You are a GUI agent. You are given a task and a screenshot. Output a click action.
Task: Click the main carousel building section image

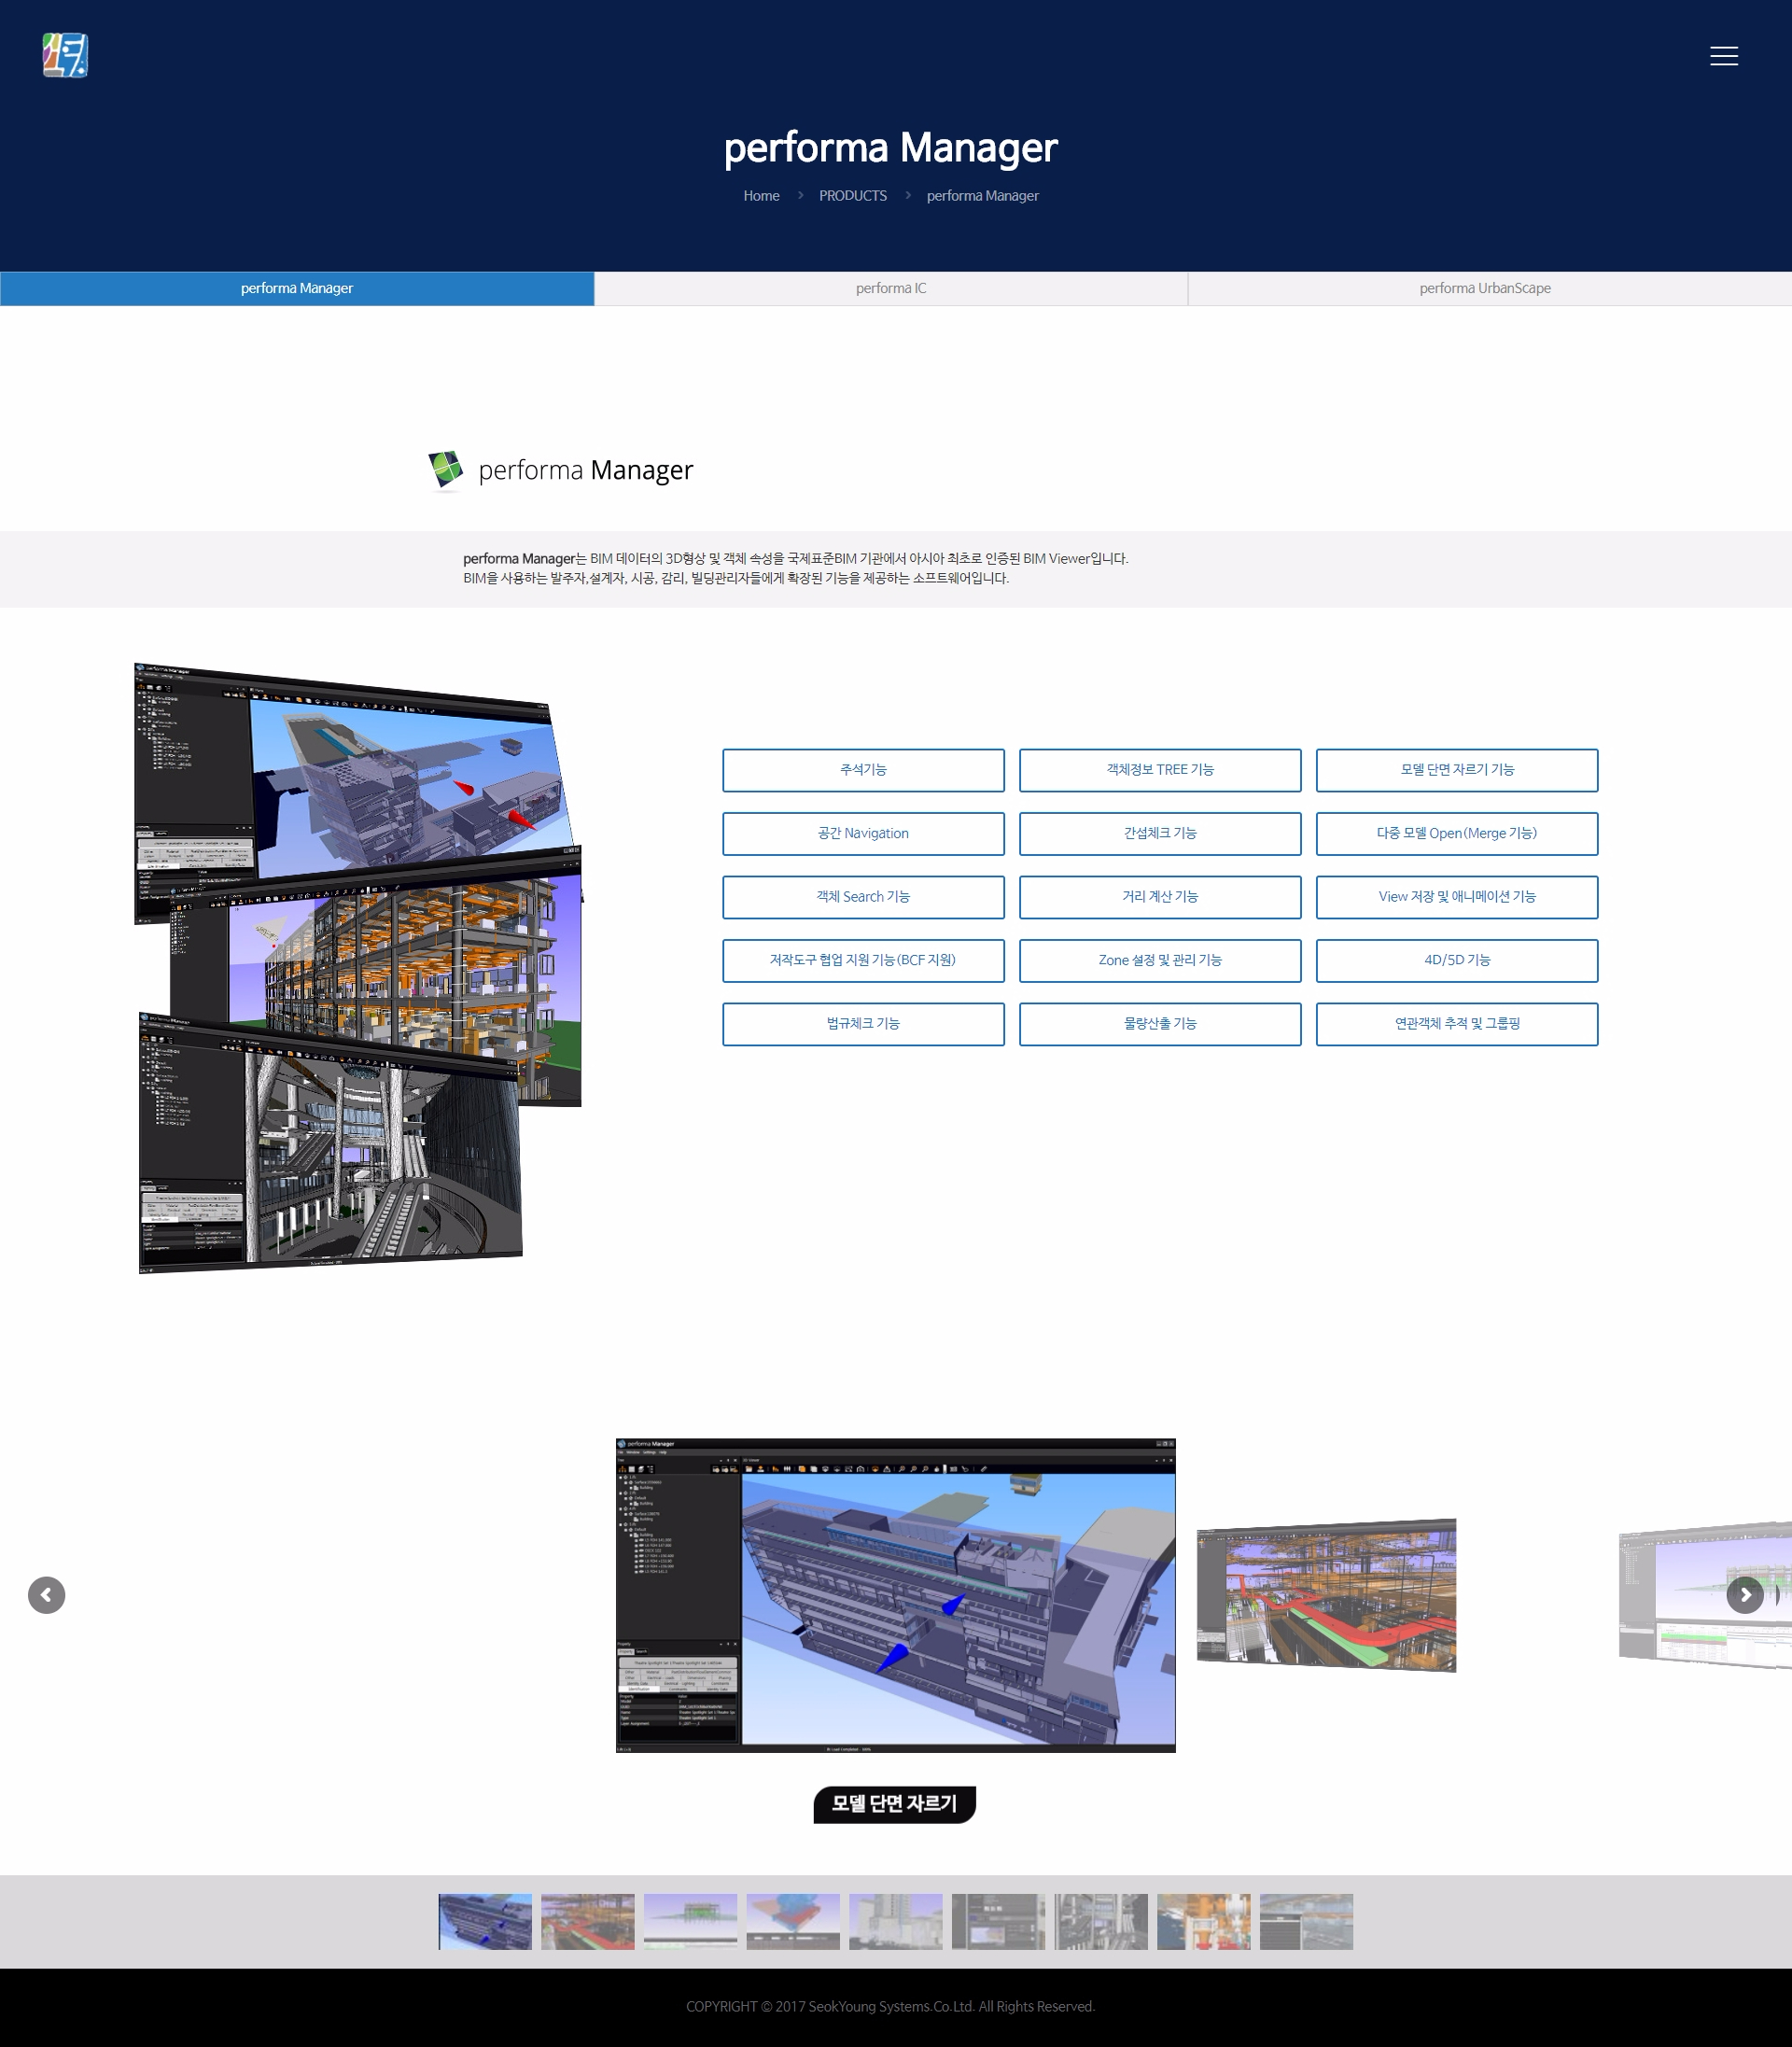[x=895, y=1595]
